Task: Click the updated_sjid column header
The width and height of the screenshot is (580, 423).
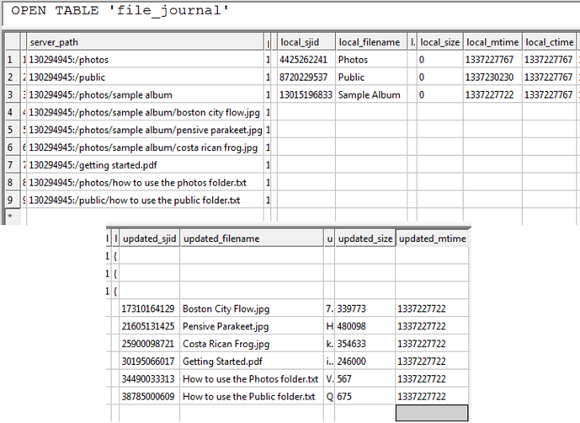Action: coord(149,238)
